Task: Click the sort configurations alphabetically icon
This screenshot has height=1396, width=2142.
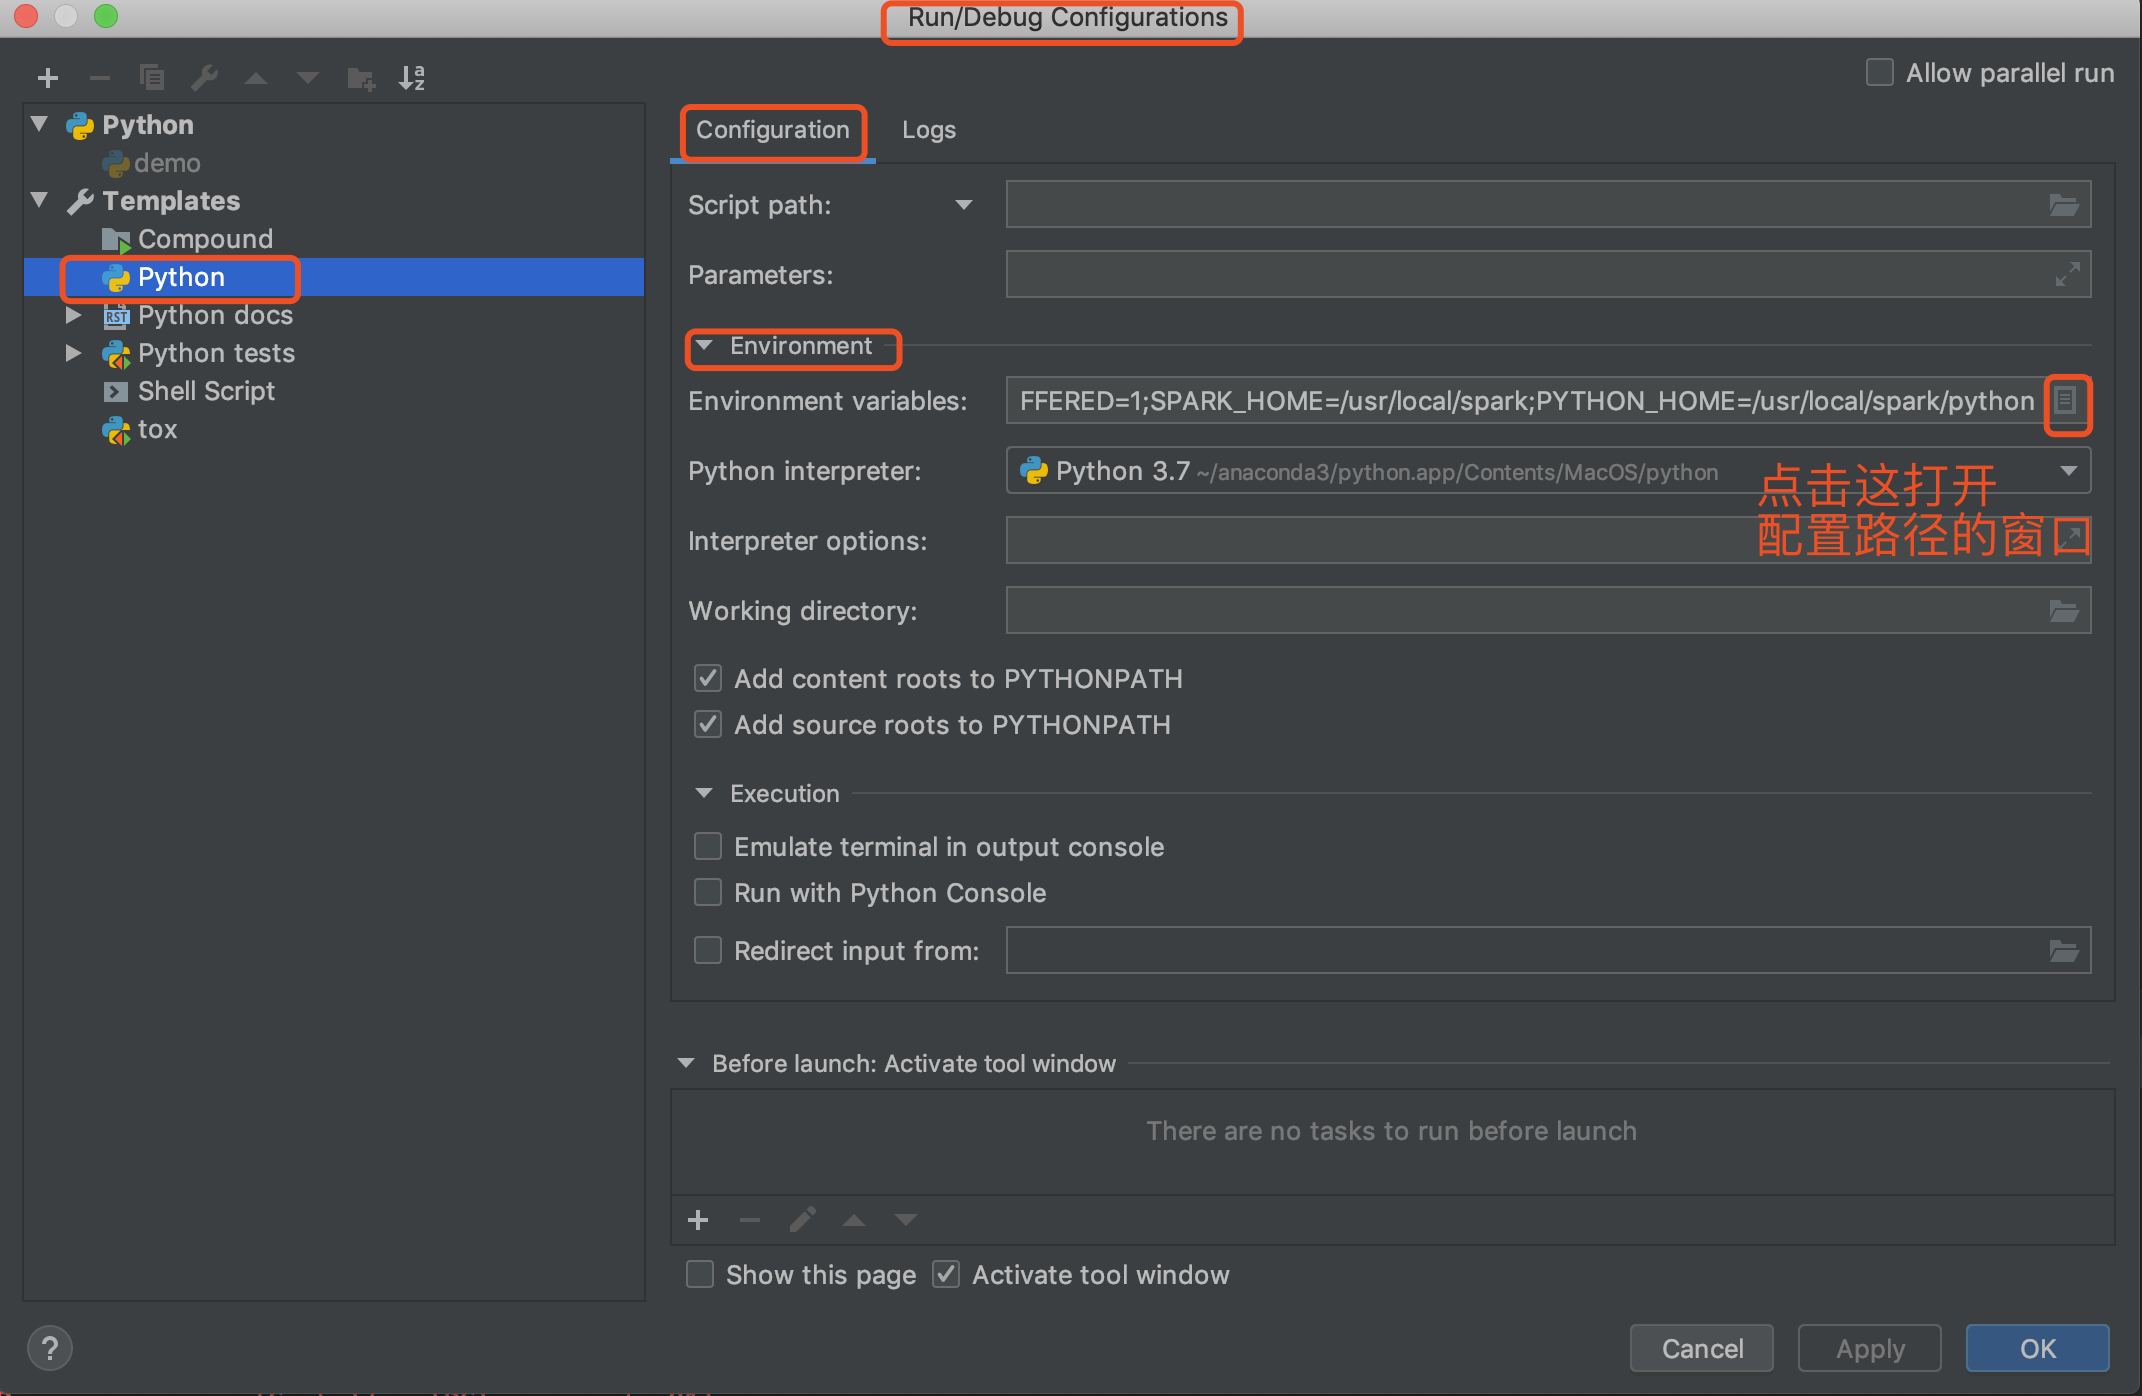Action: (412, 77)
